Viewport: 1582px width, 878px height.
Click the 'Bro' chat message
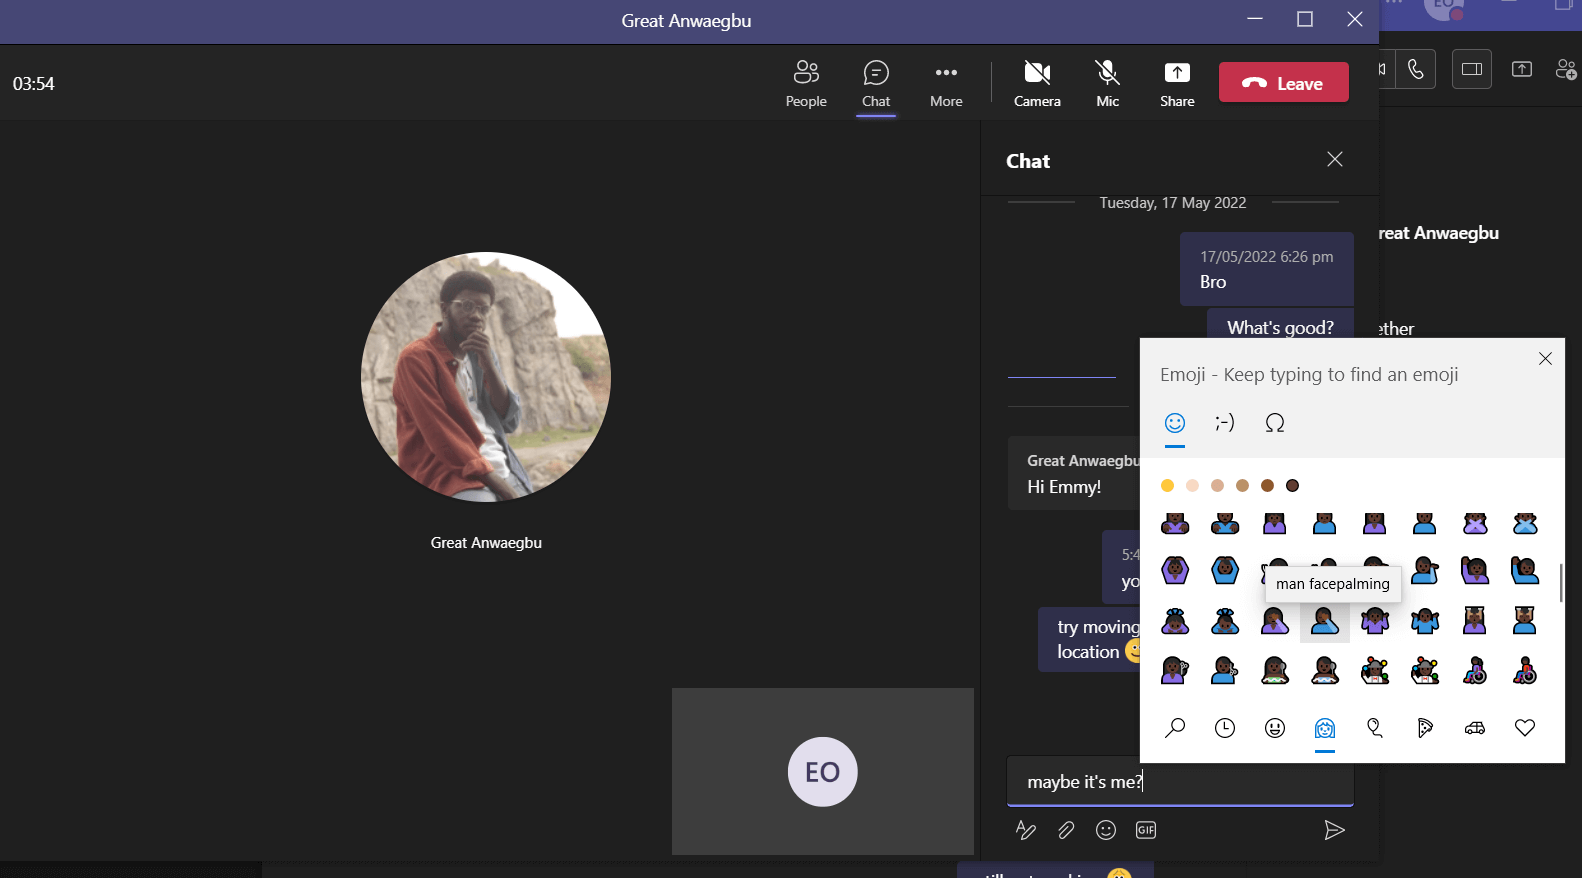[x=1267, y=269]
